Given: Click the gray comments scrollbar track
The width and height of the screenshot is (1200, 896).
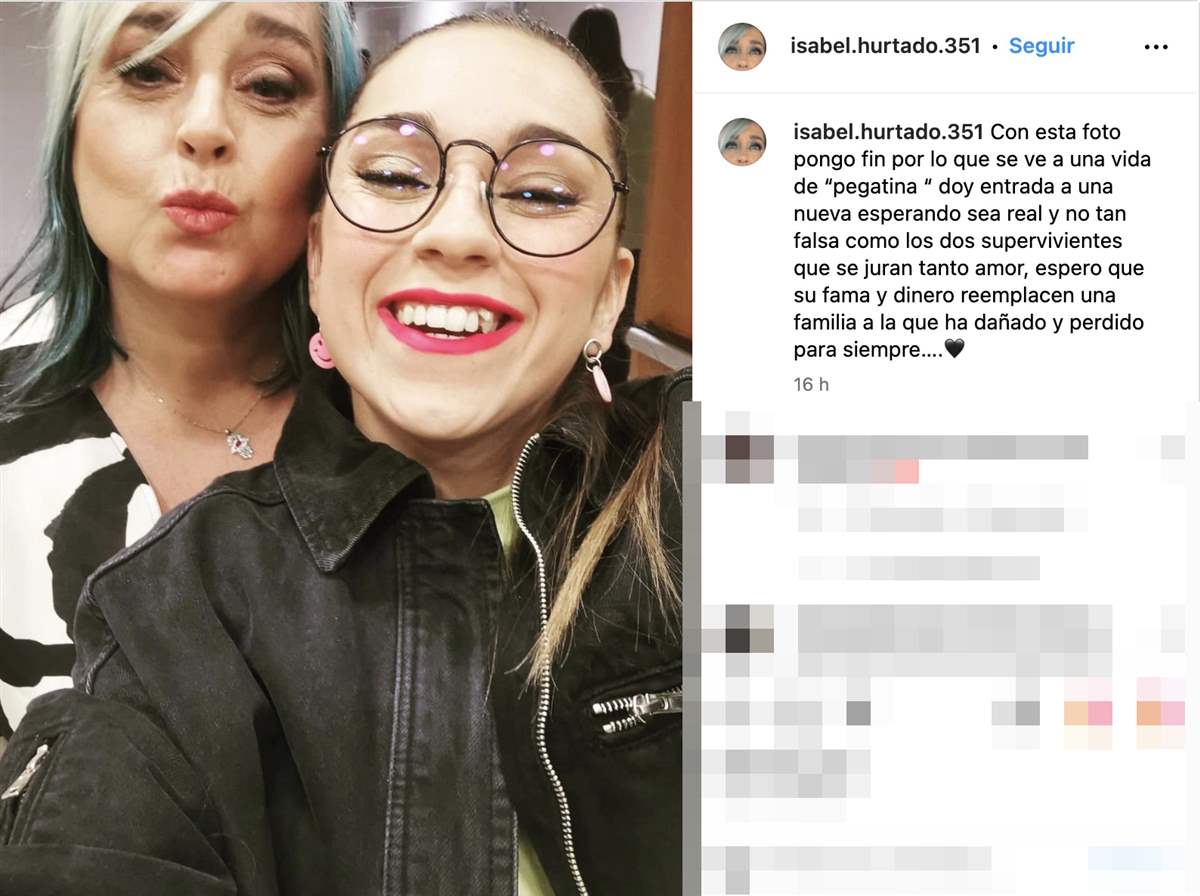Looking at the screenshot, I should 691,648.
